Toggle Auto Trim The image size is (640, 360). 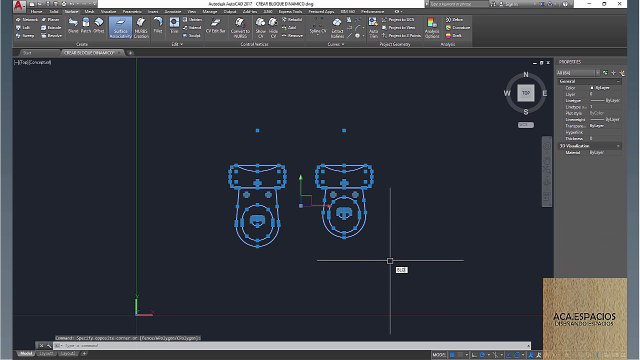pos(373,28)
